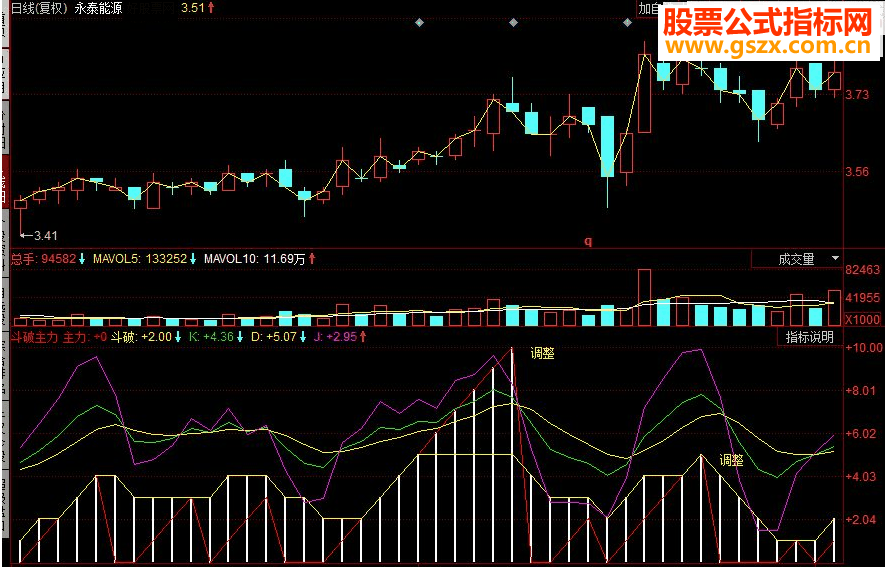This screenshot has width=885, height=567.
Task: Click the 斗破: +2.00 value
Action: (142, 337)
